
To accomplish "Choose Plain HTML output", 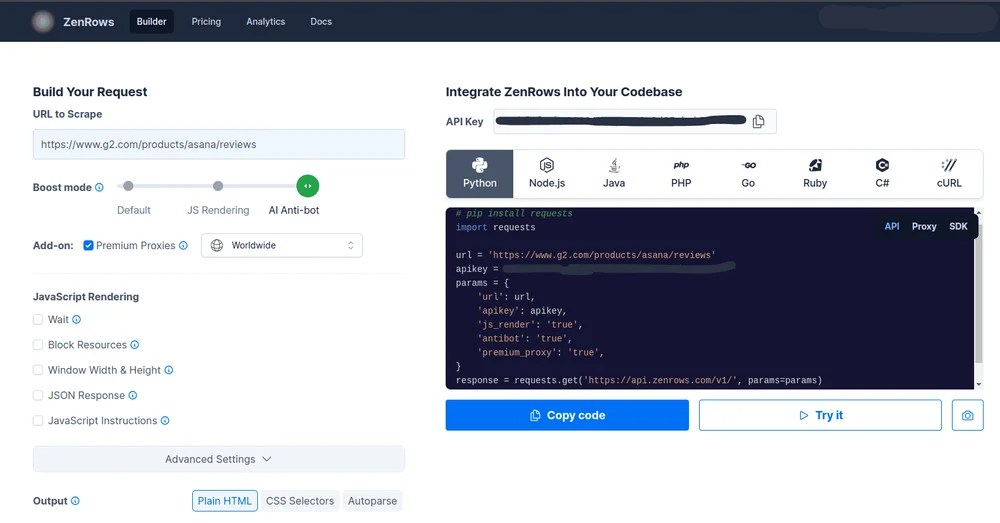I will coord(224,501).
